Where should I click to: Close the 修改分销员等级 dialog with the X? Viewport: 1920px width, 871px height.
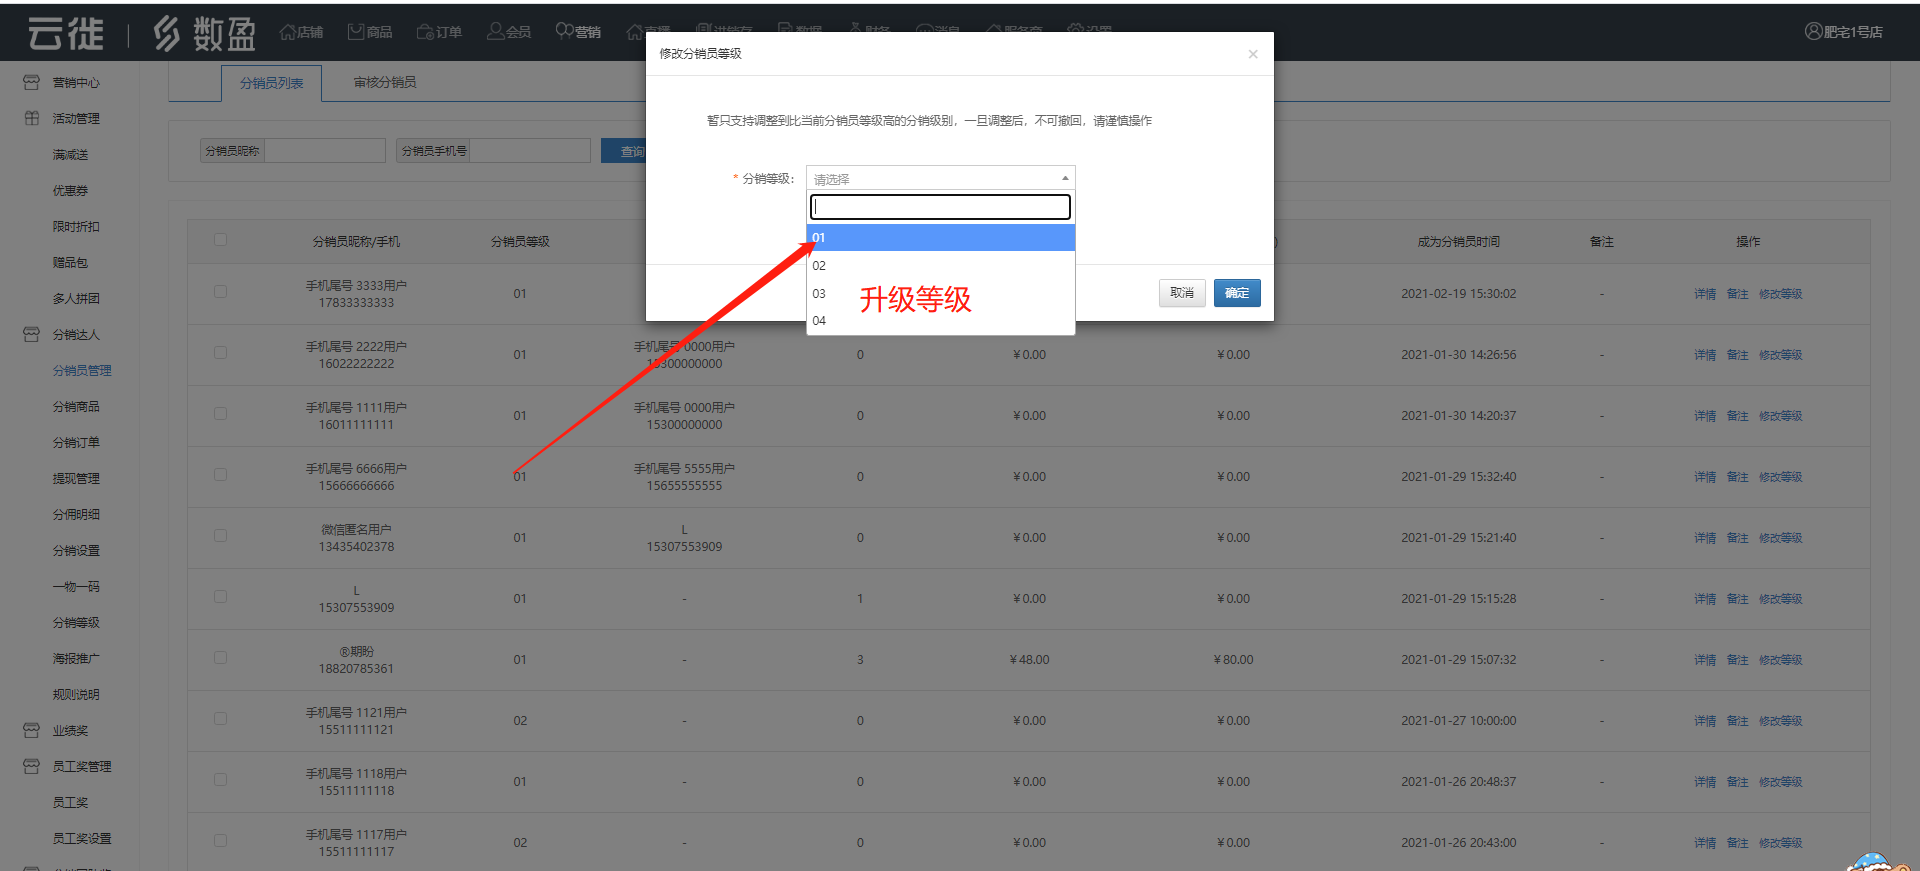pos(1252,54)
